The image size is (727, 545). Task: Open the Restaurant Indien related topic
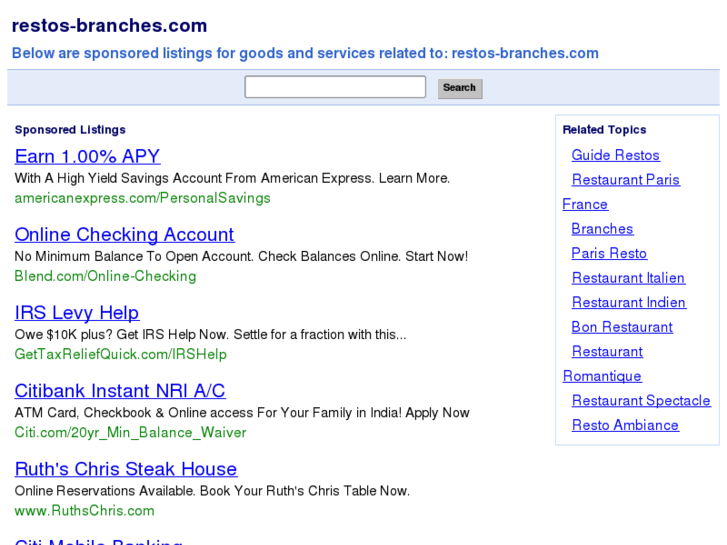(x=629, y=302)
